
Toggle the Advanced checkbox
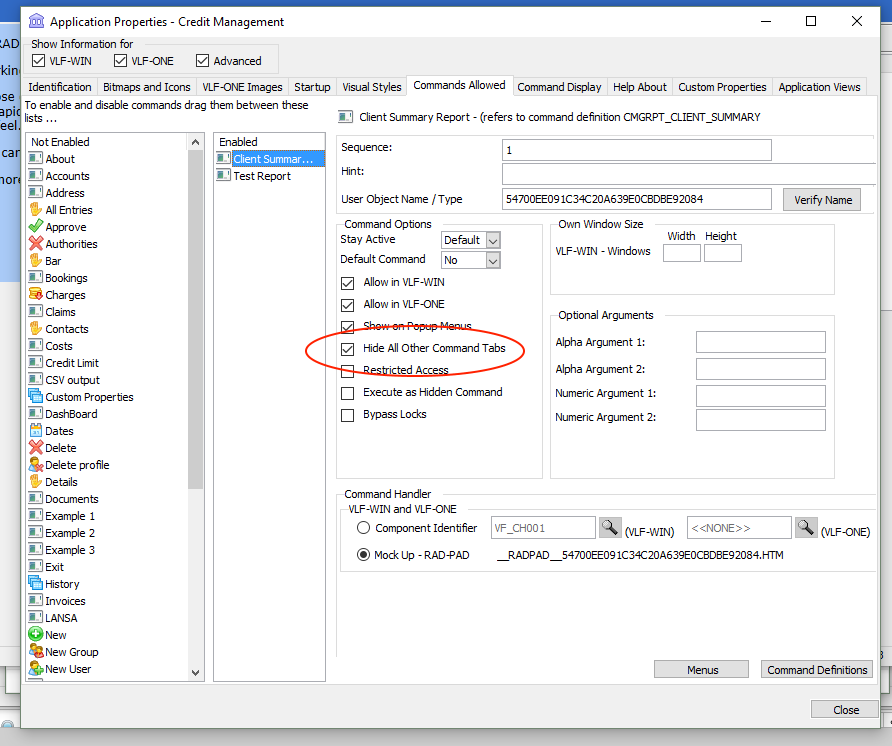tap(203, 60)
